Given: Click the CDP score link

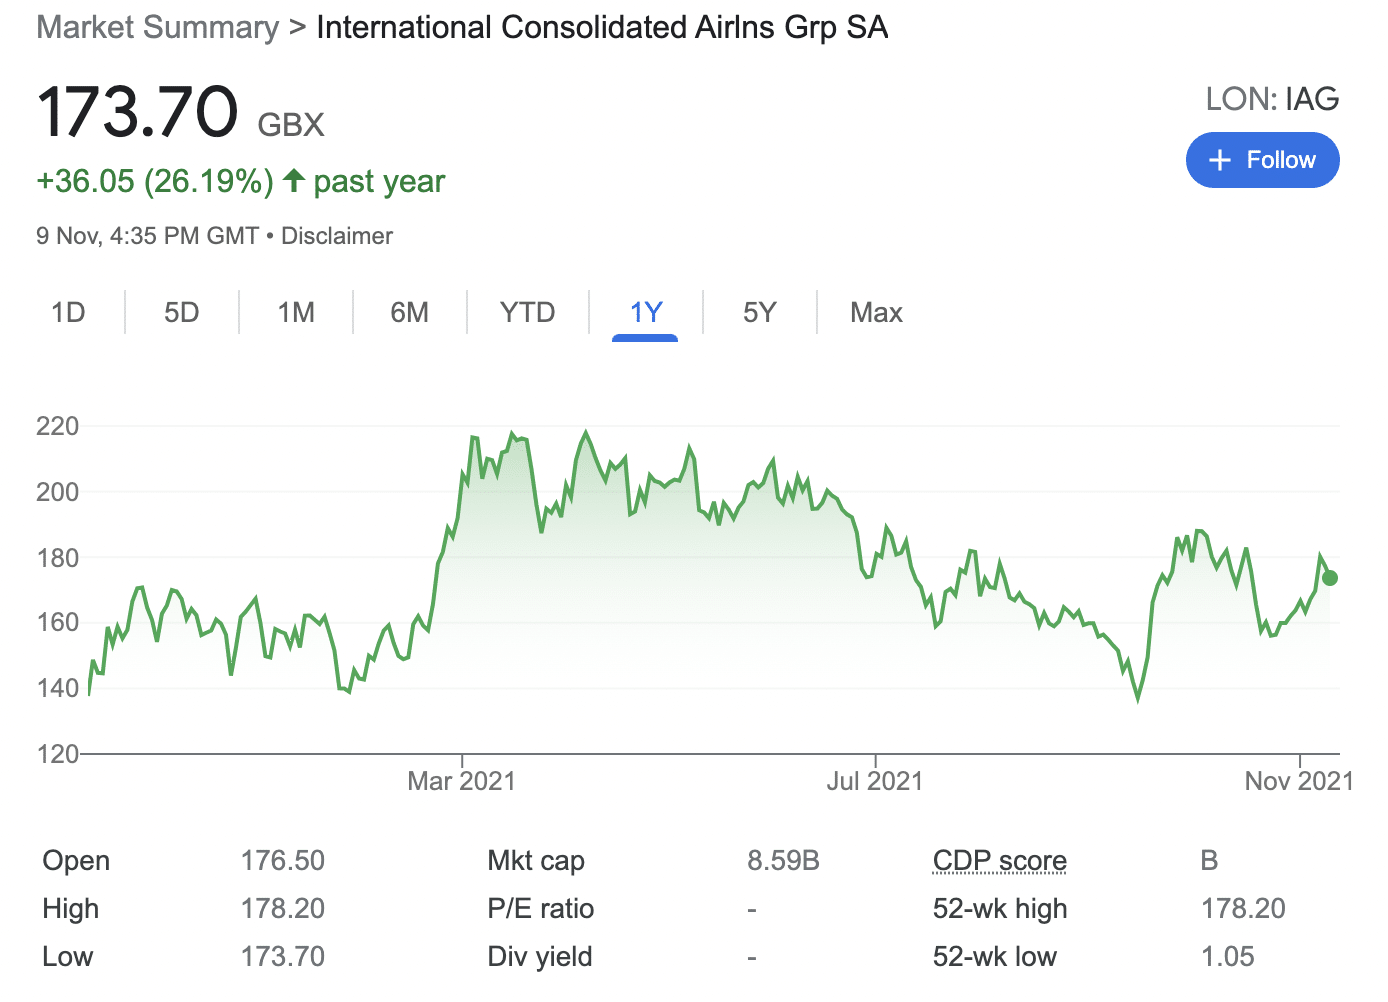Looking at the screenshot, I should tap(999, 861).
